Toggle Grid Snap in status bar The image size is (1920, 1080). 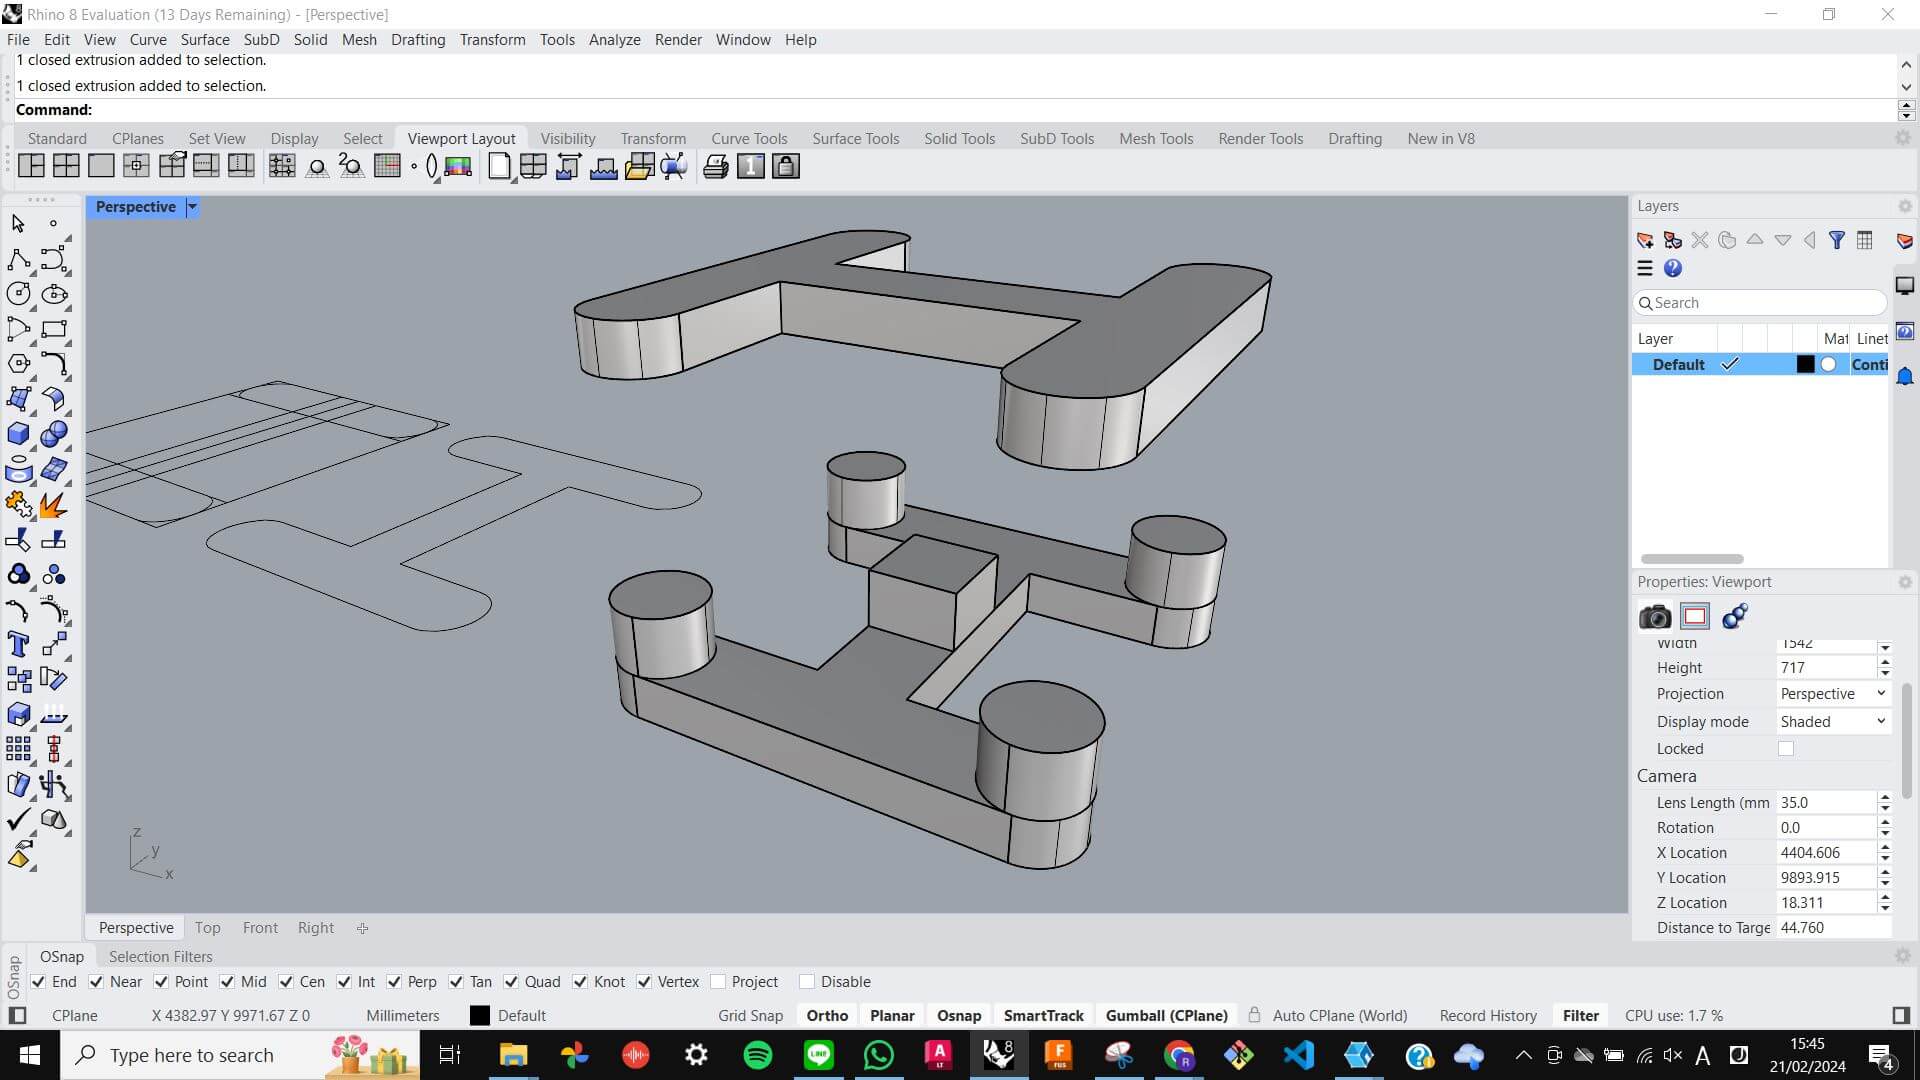[x=750, y=1016]
